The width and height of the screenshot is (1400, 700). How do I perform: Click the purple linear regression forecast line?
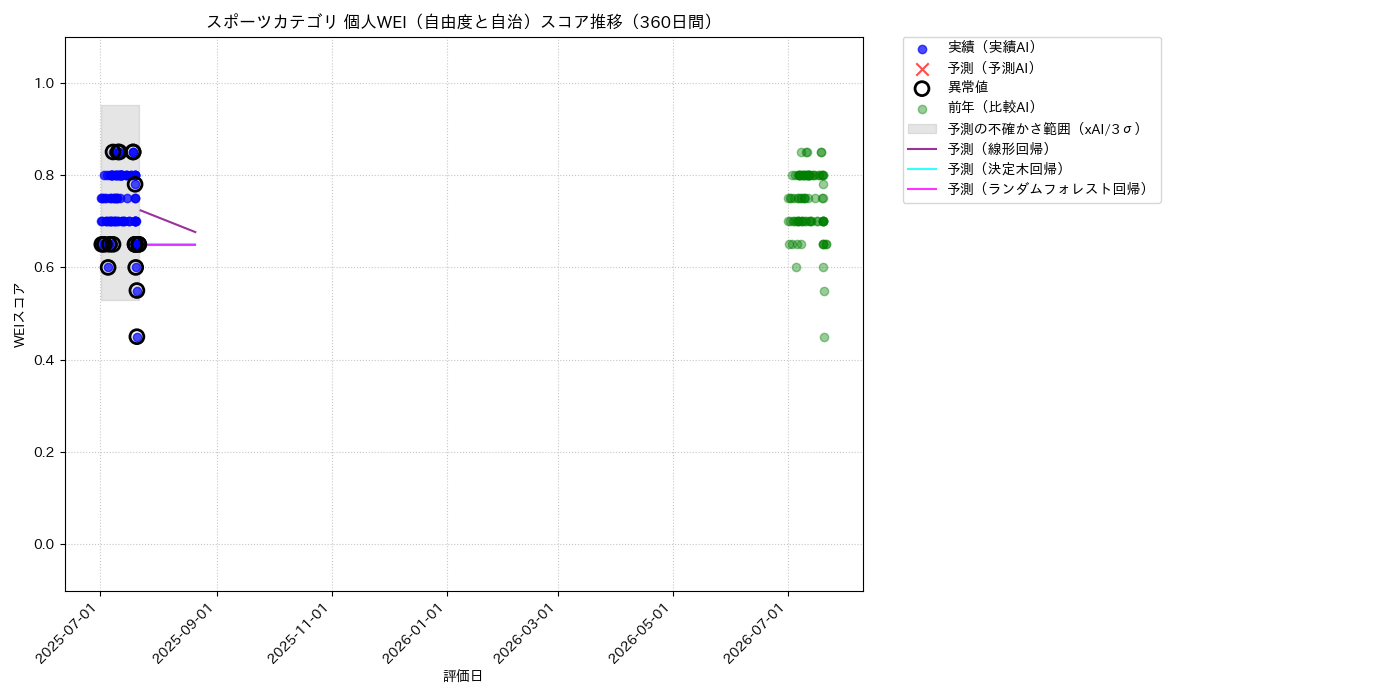pyautogui.click(x=167, y=221)
